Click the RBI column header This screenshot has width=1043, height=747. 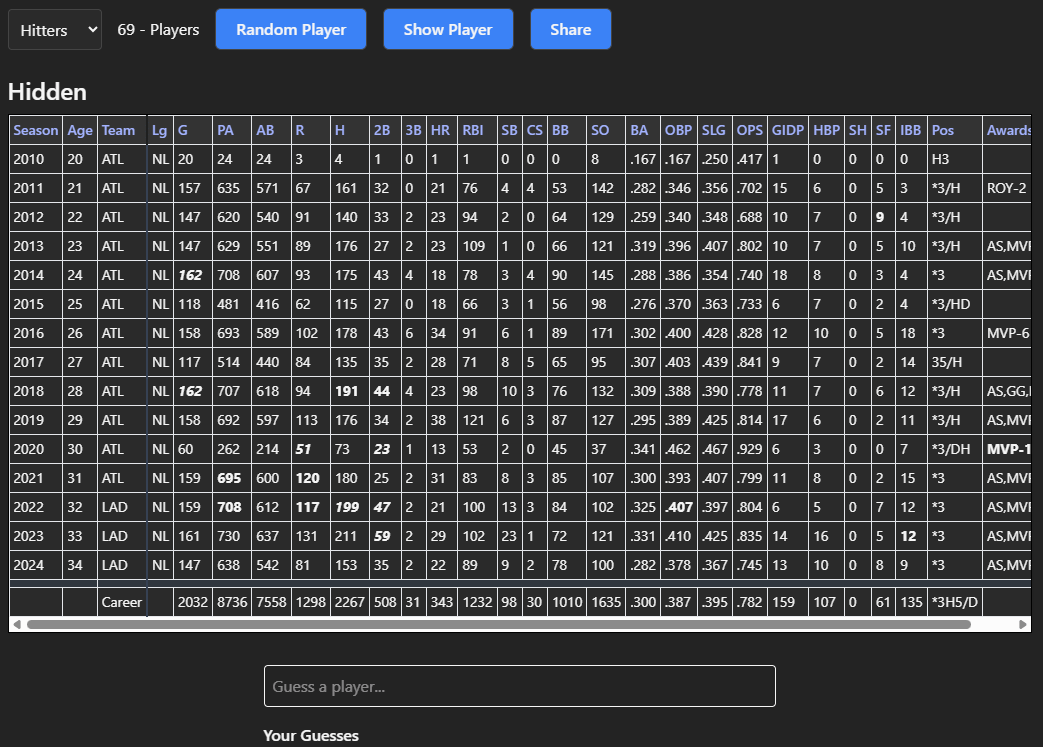point(476,130)
